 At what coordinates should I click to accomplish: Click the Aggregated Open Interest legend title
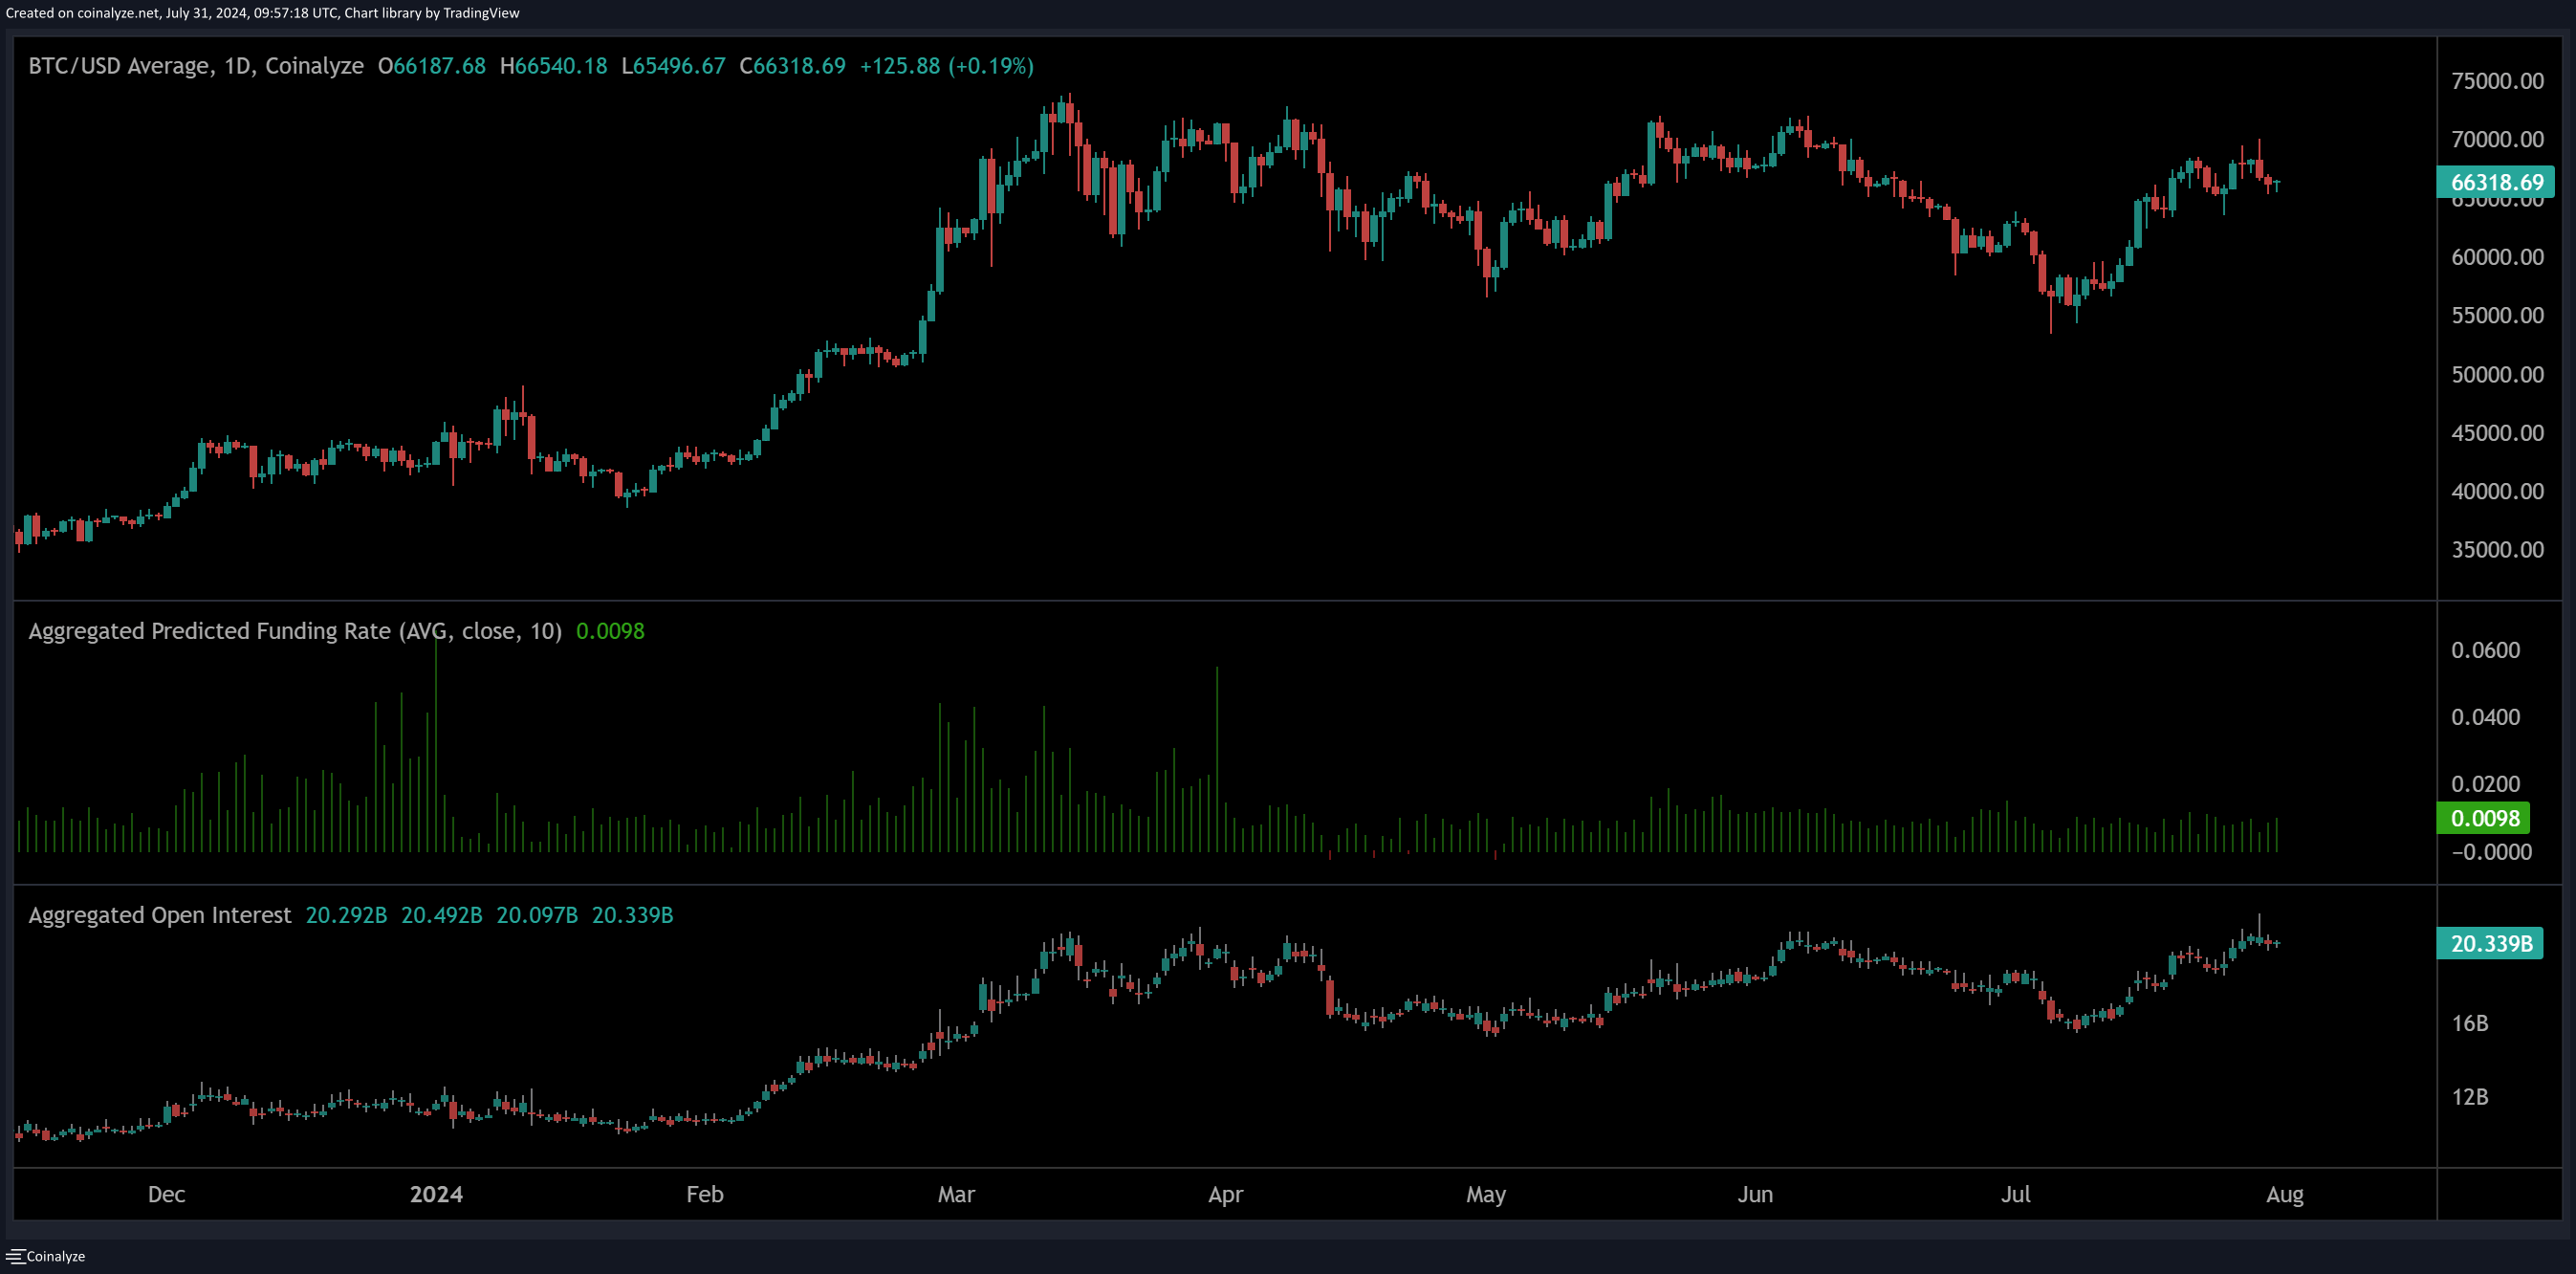click(160, 915)
